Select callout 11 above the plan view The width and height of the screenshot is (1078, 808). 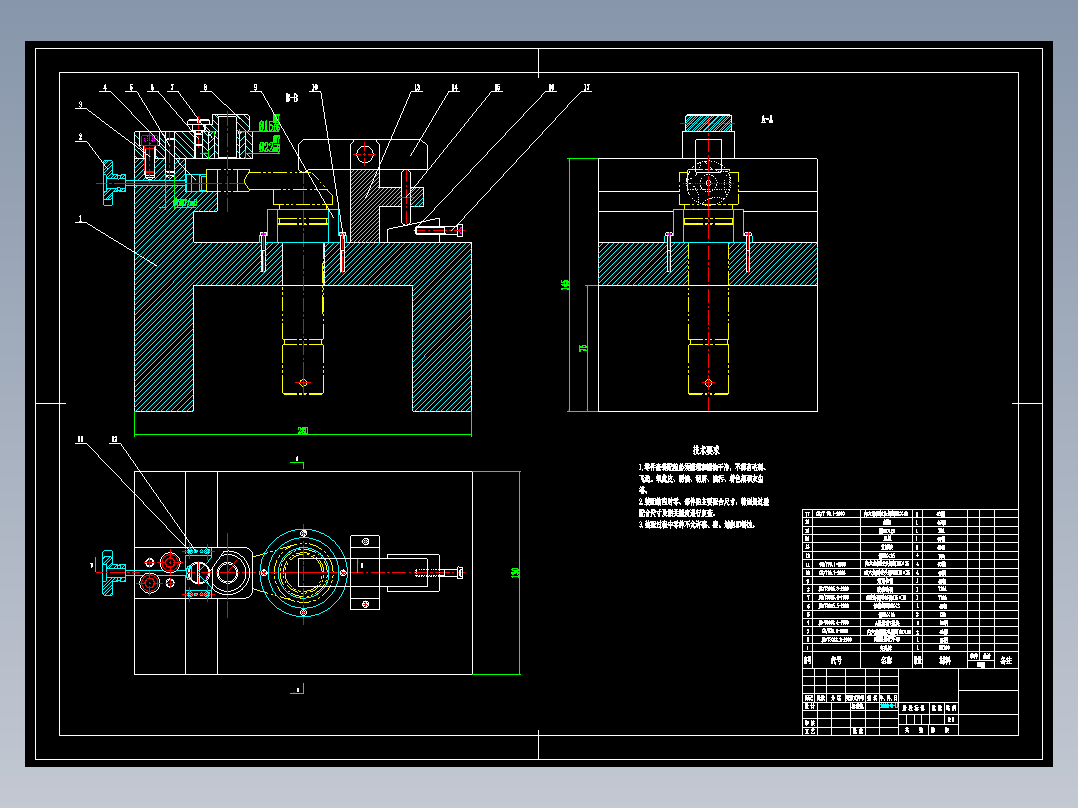pos(80,439)
